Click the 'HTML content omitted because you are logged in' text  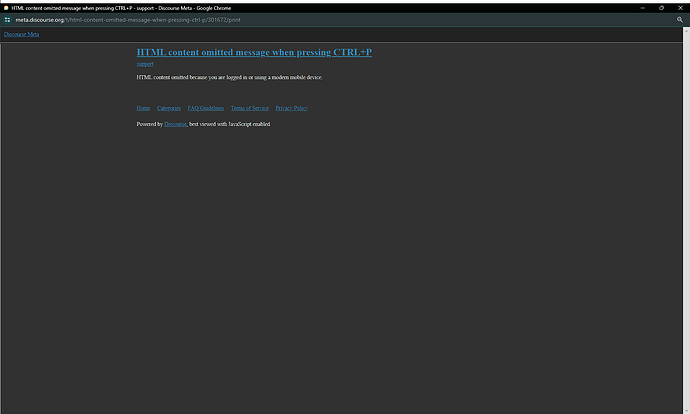[229, 77]
